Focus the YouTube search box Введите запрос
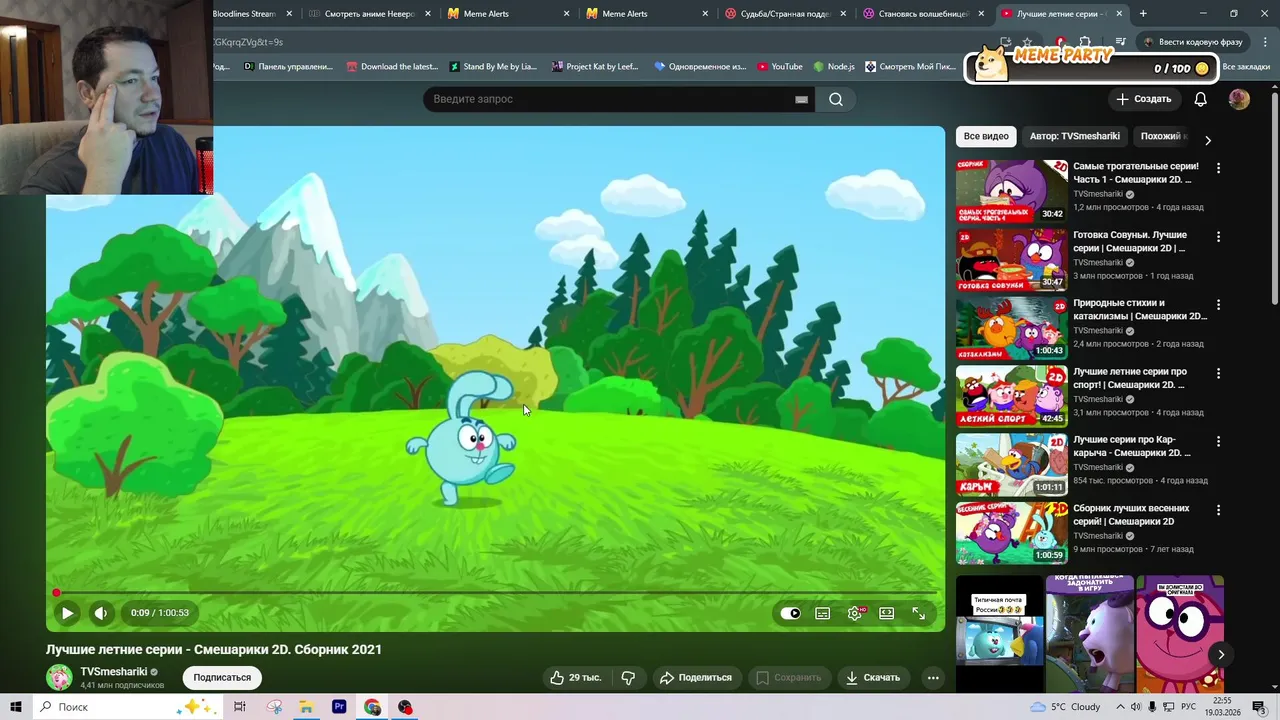Screen dimensions: 1280x720 point(610,99)
